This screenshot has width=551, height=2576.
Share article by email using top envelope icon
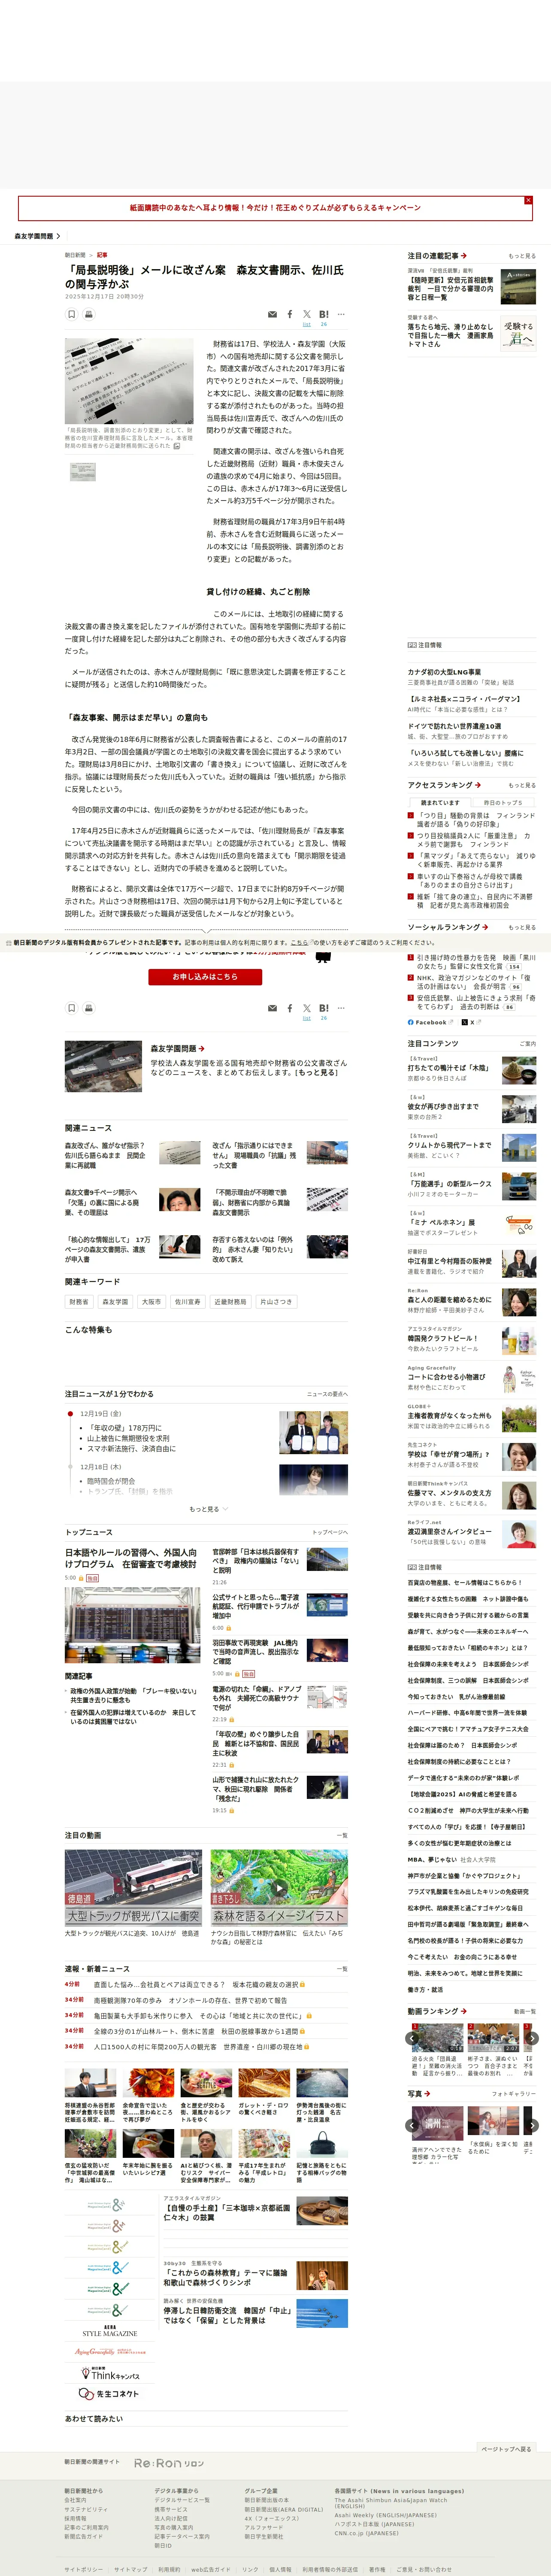(x=272, y=314)
